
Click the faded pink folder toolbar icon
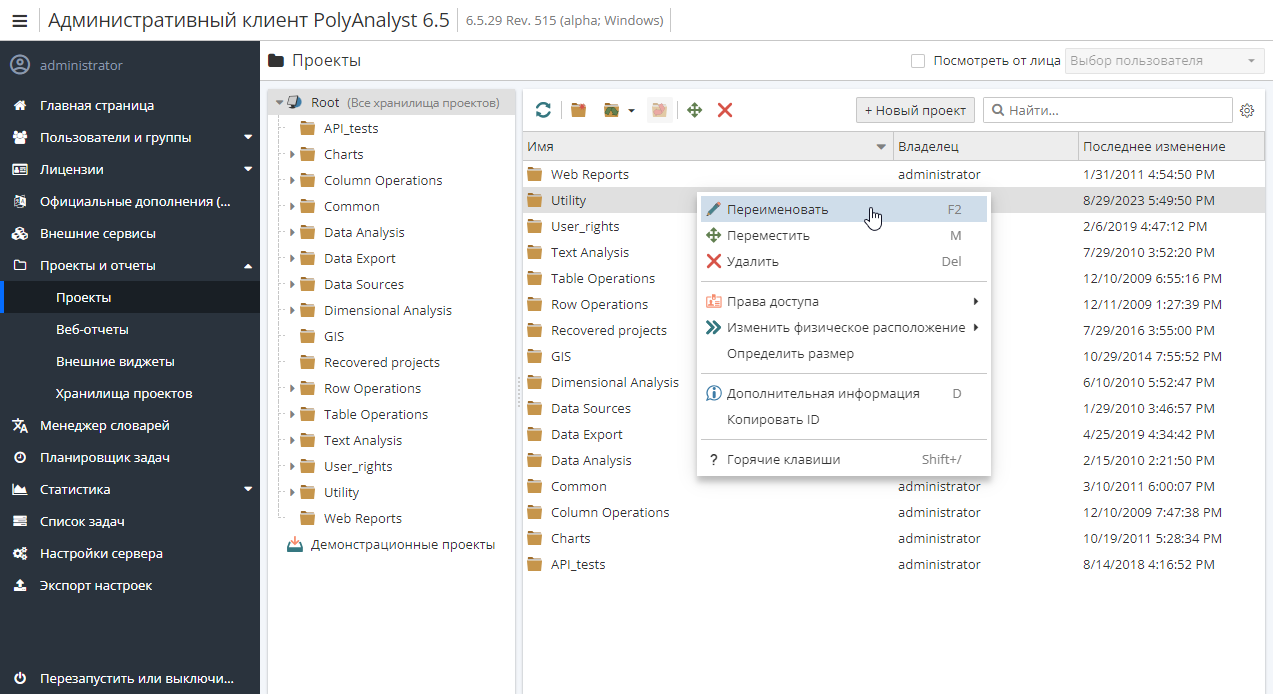pyautogui.click(x=658, y=110)
